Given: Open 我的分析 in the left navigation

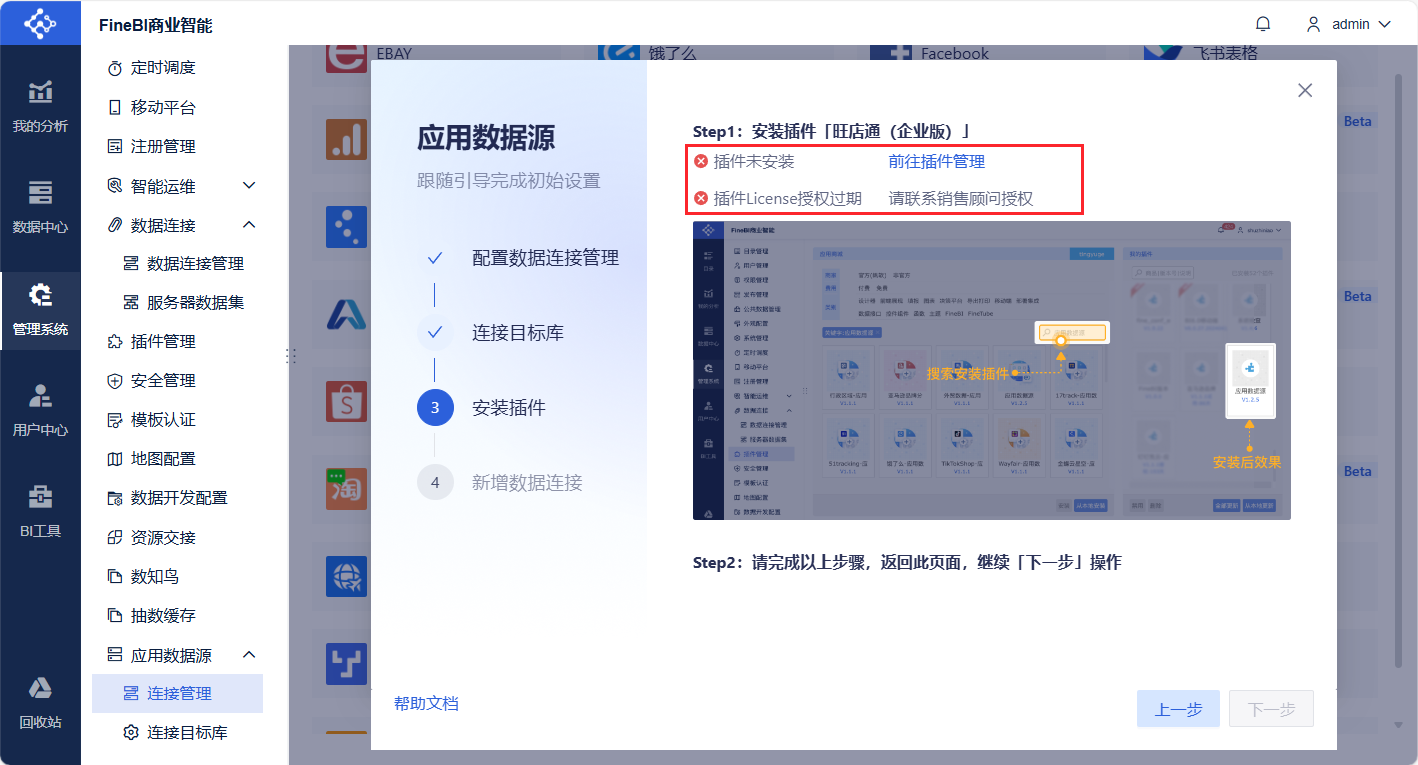Looking at the screenshot, I should tap(40, 106).
